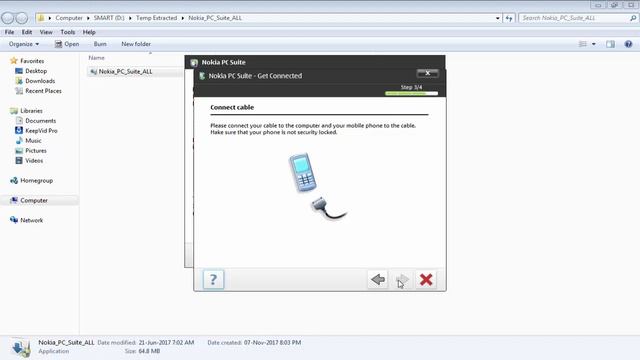Click the change view icon in toolbar
Screen dimensions: 640x360
583,44
